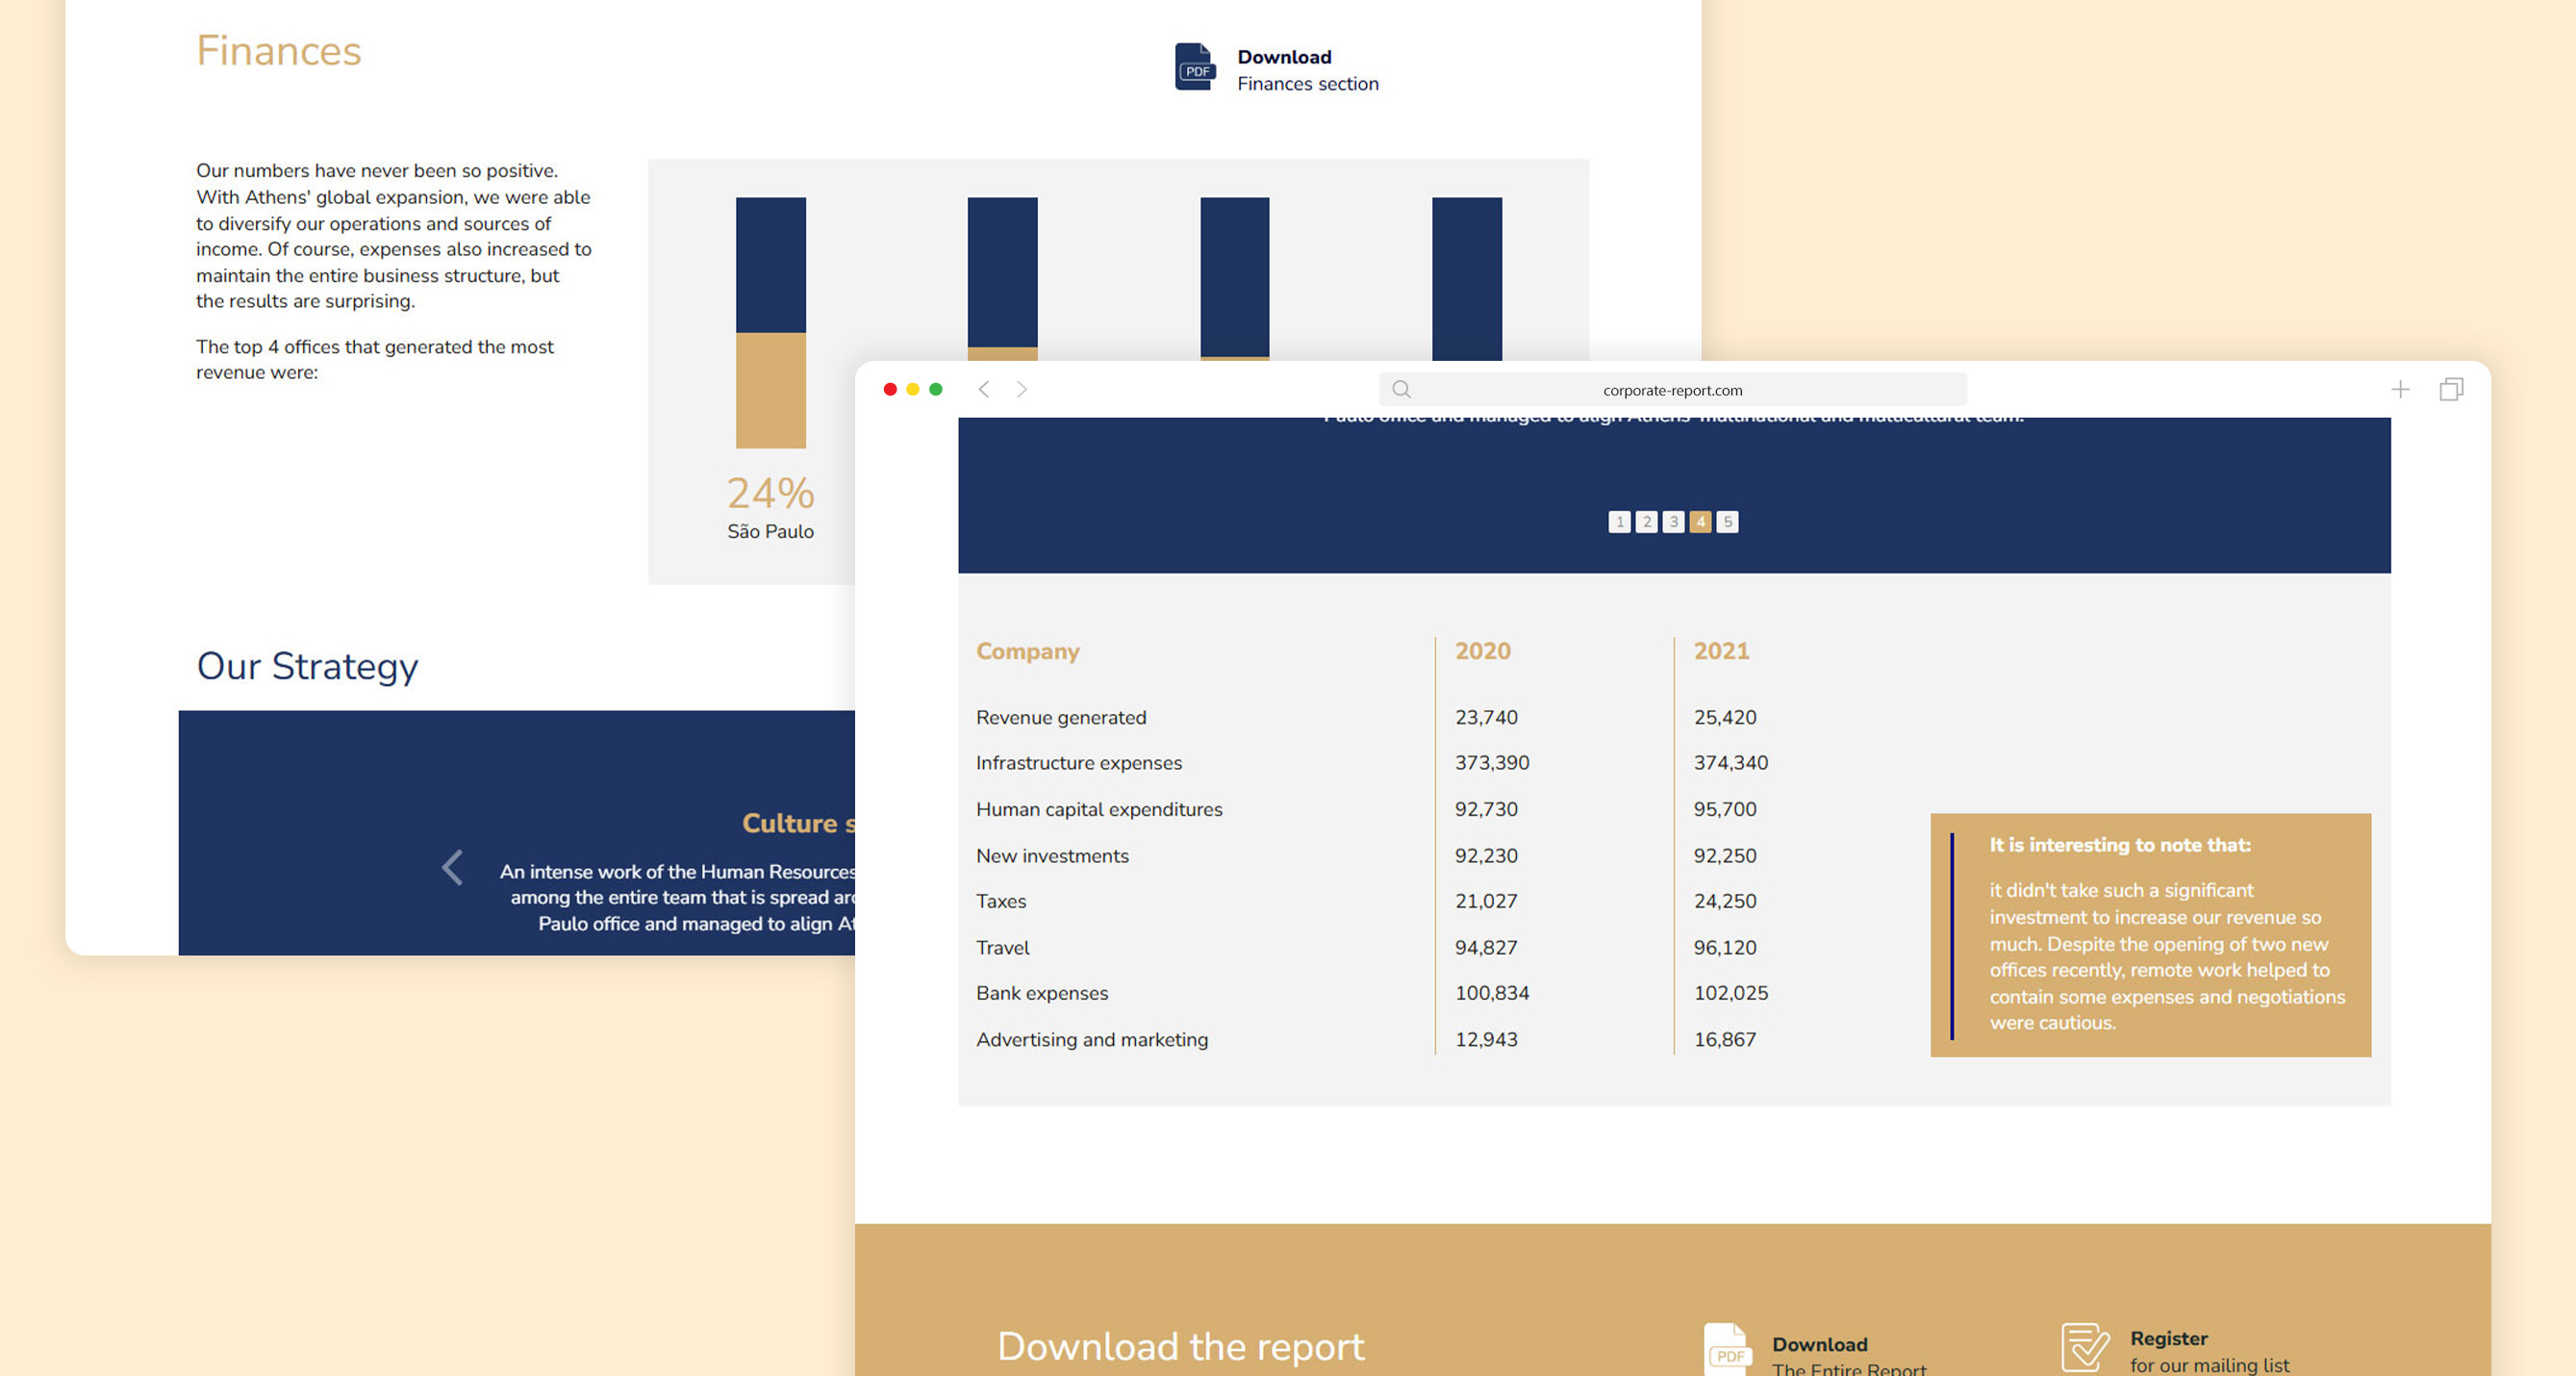Select the 25,420 revenue value for 2021
The height and width of the screenshot is (1376, 2576).
click(1725, 717)
